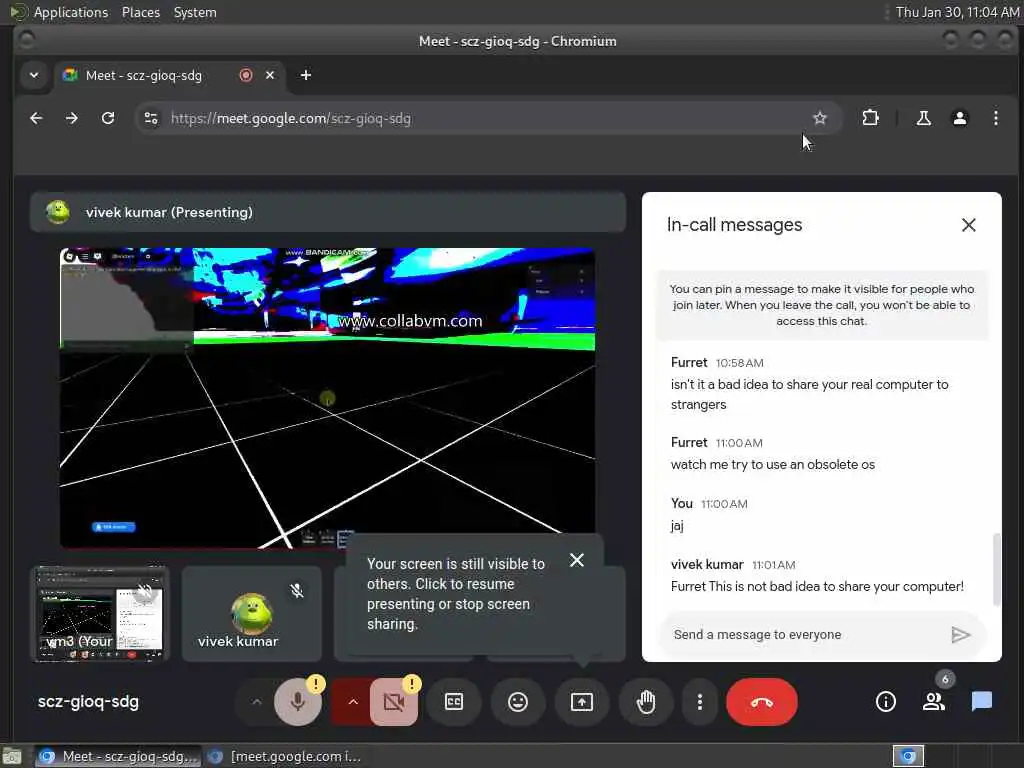This screenshot has height=768, width=1024.
Task: Mute the microphone in call controls
Action: pyautogui.click(x=298, y=702)
